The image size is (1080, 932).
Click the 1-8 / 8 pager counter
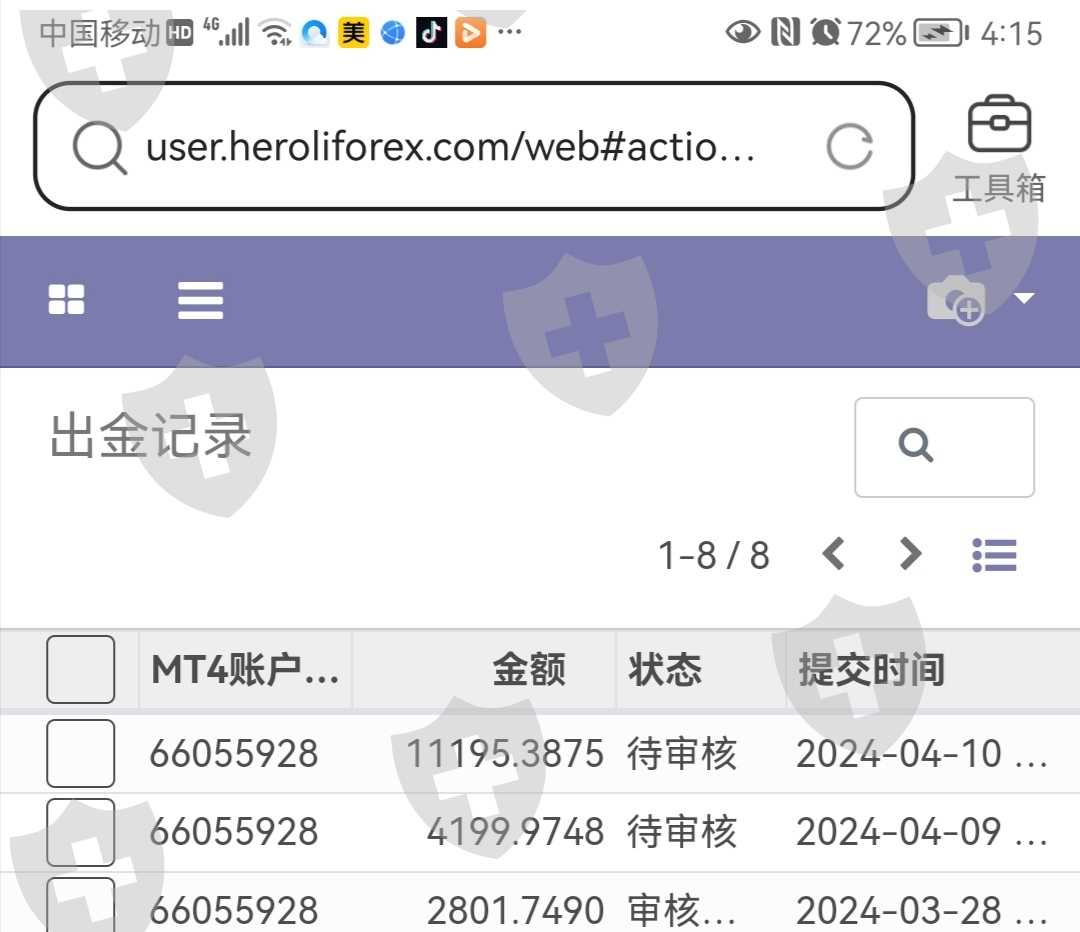[x=714, y=555]
